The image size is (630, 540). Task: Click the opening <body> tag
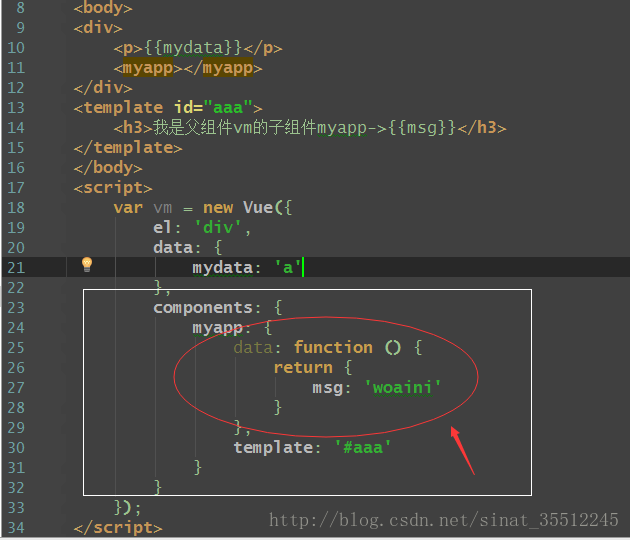103,8
